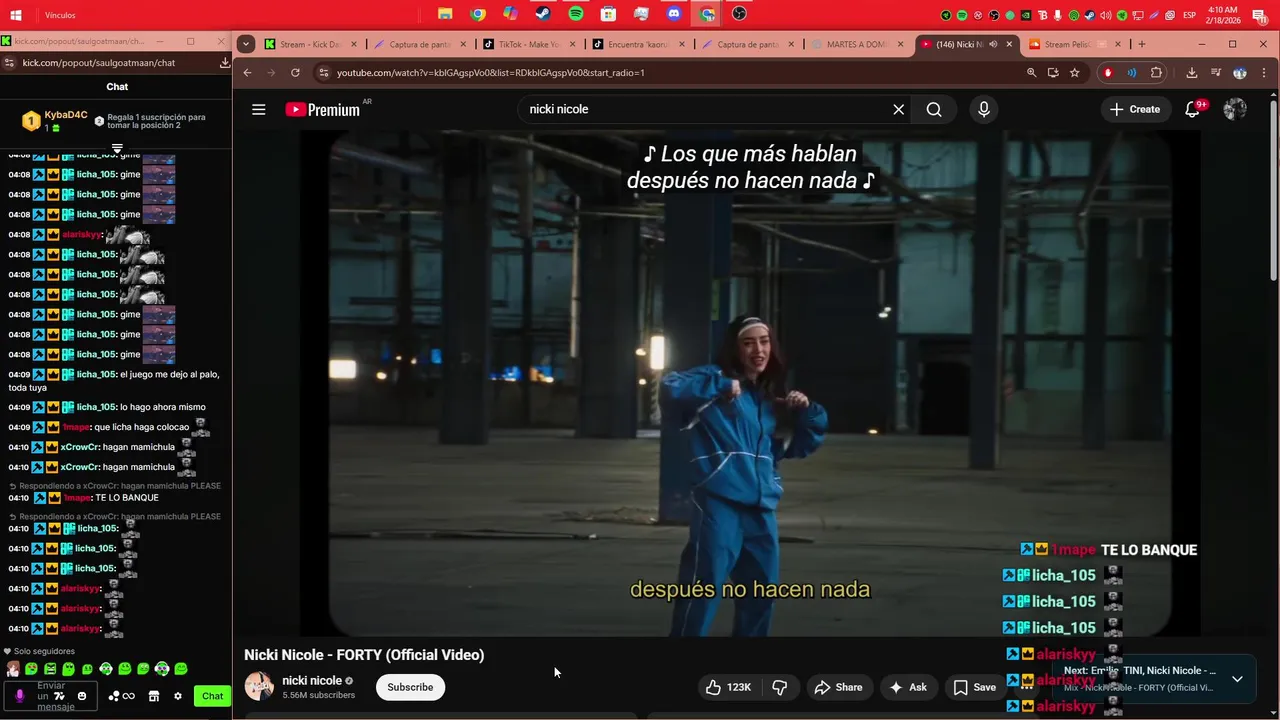Open the Create menu on YouTube

pos(1135,110)
